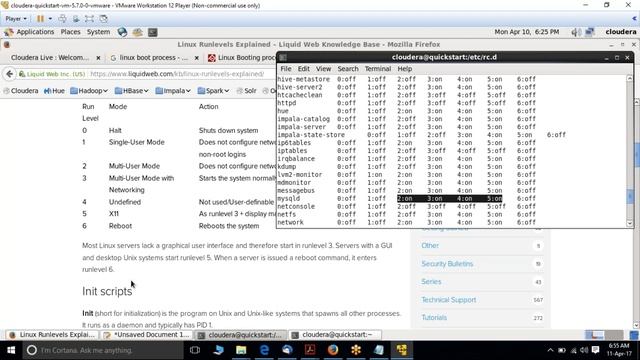Open the Technical Support category link
640x360 pixels.
(x=449, y=300)
